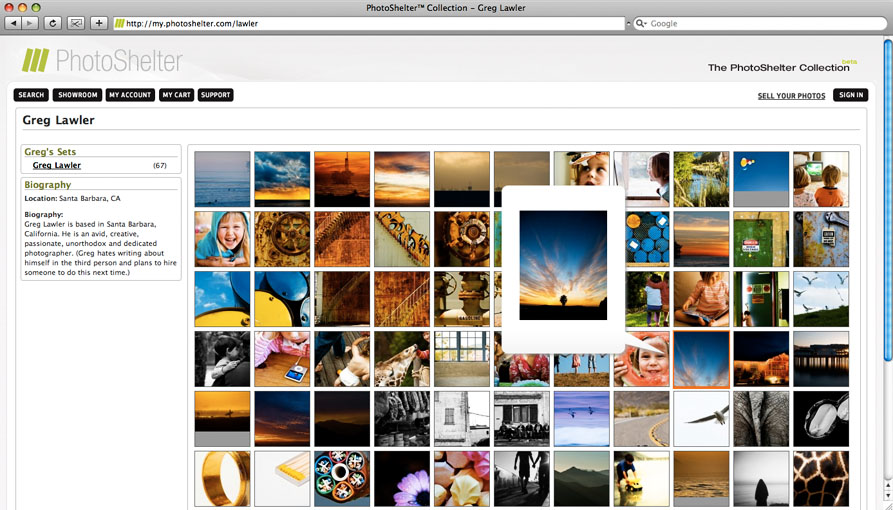Open the toddler reading on floor thumbnail
Viewport: 893px width, 510px height.
[701, 299]
